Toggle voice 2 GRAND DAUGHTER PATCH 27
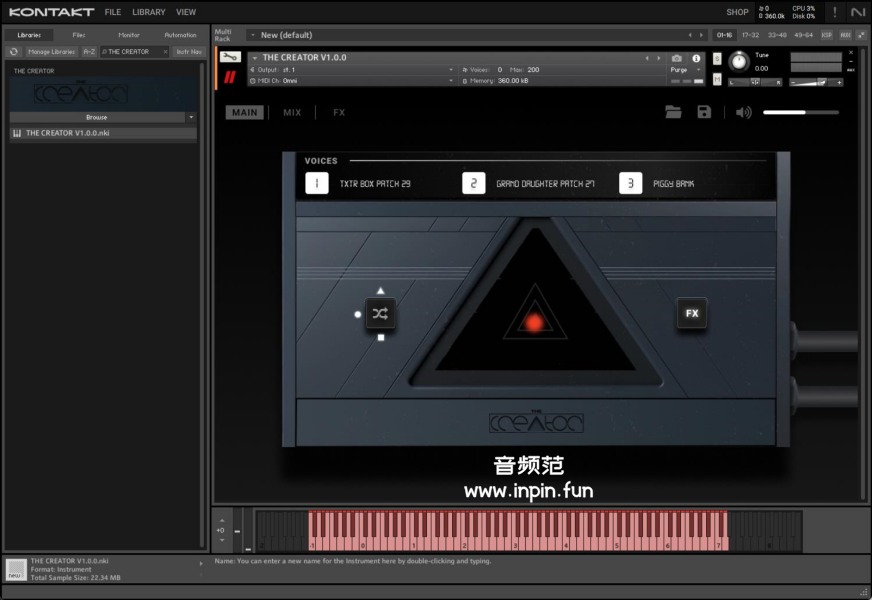872x600 pixels. (x=474, y=183)
